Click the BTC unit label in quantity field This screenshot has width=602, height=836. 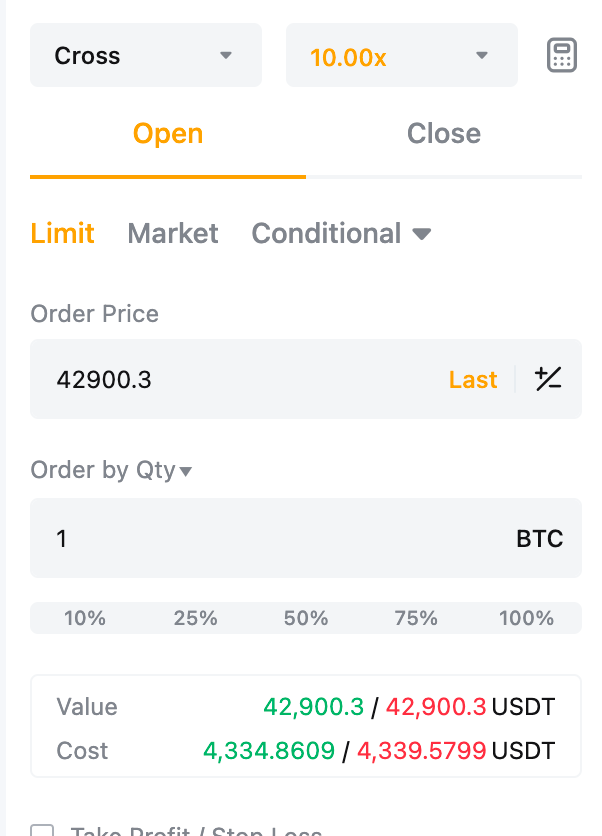(539, 539)
